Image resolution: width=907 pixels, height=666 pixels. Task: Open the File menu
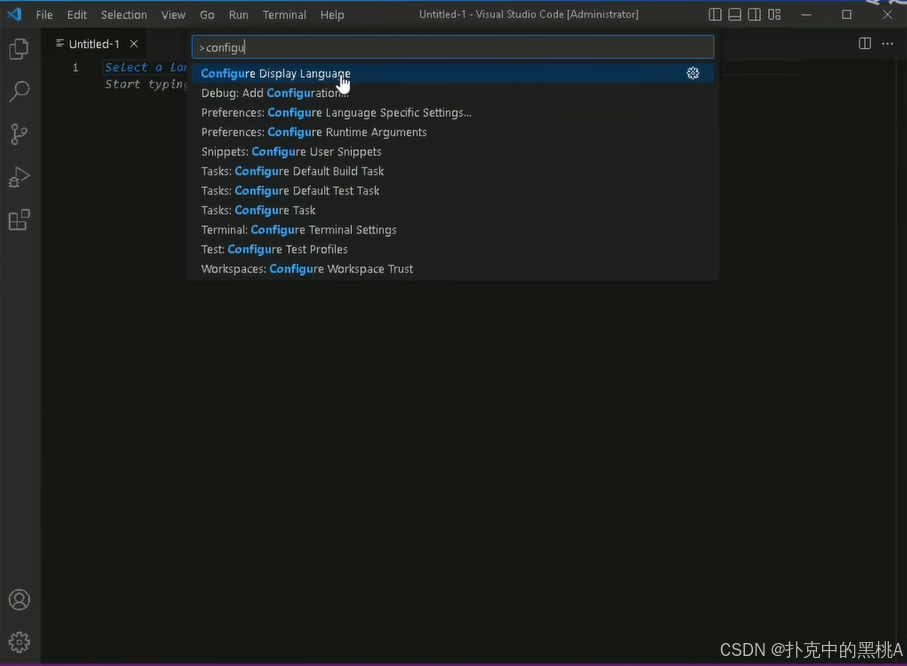pos(44,14)
